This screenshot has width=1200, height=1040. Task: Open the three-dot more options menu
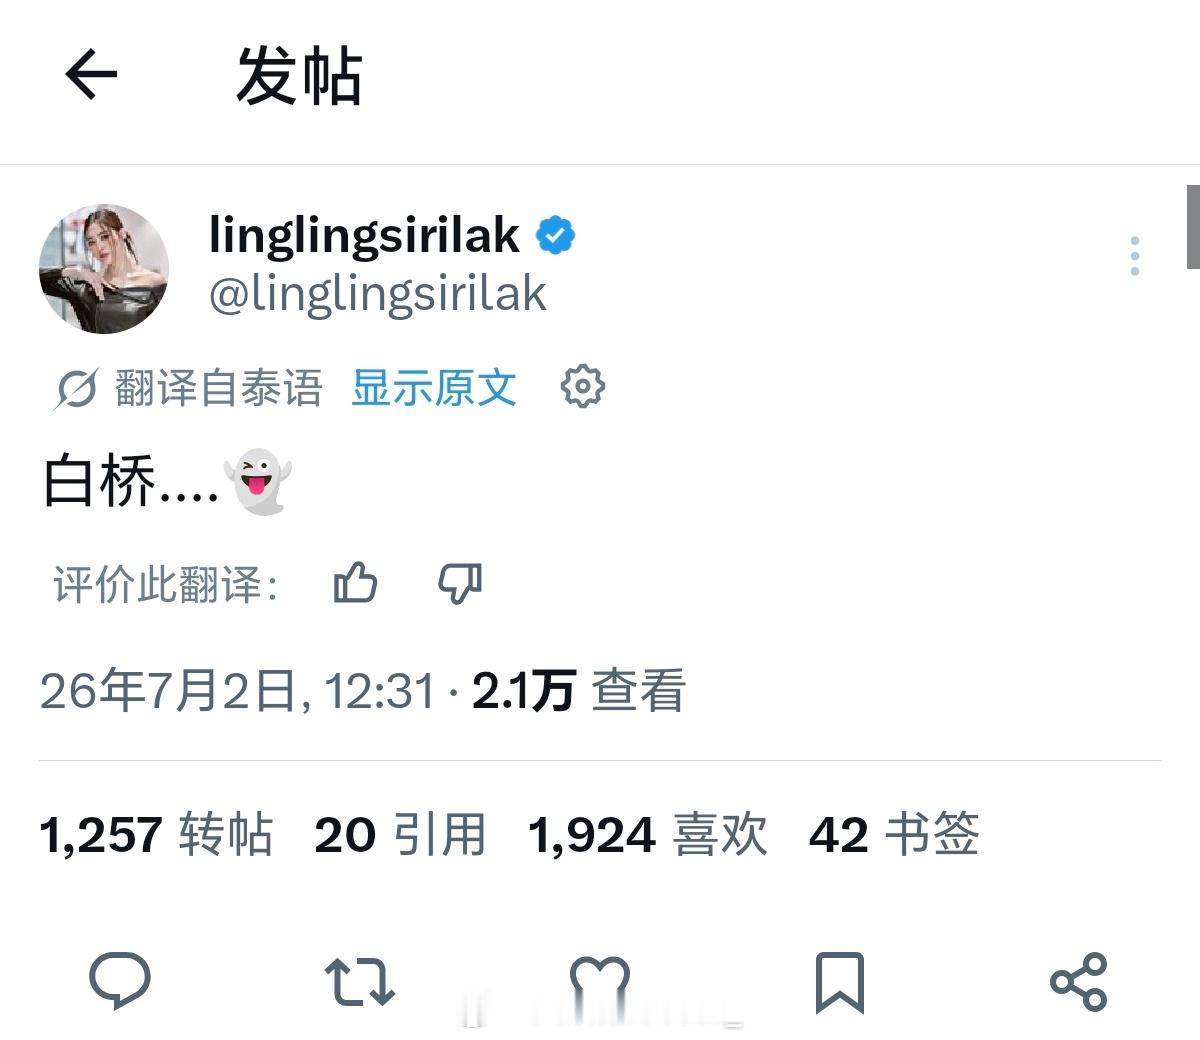(x=1134, y=256)
